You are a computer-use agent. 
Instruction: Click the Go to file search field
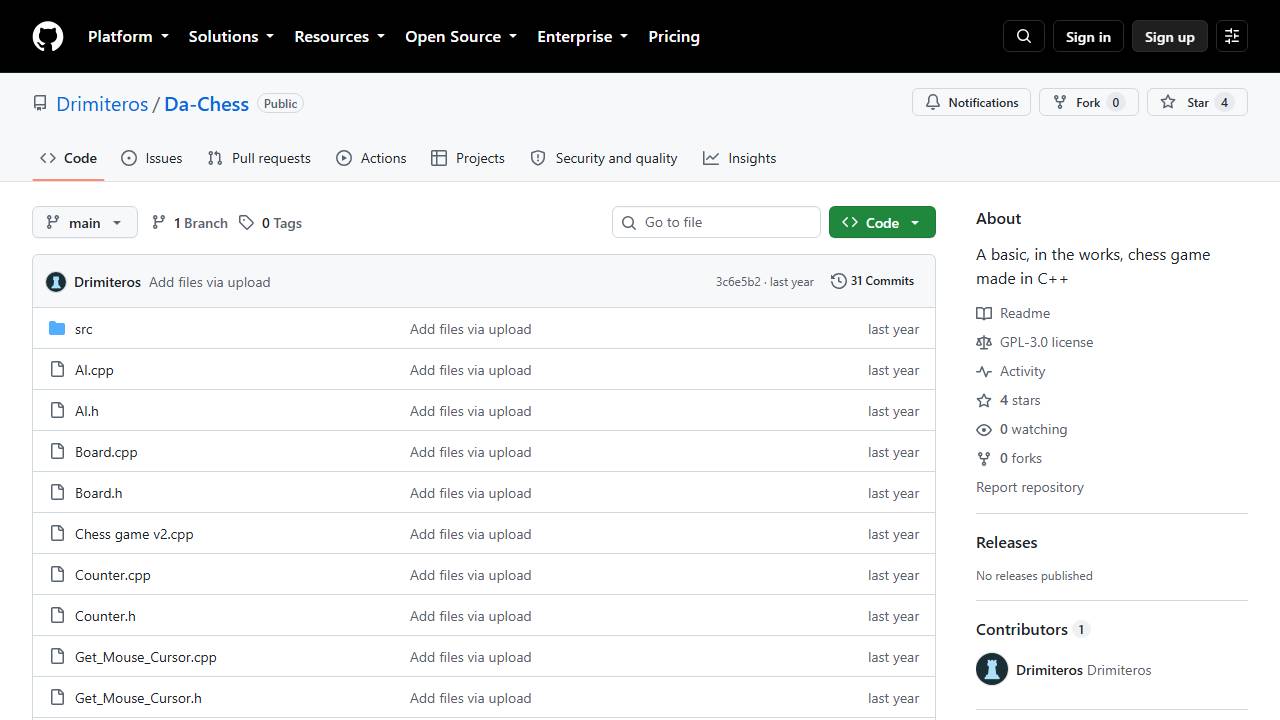tap(716, 222)
